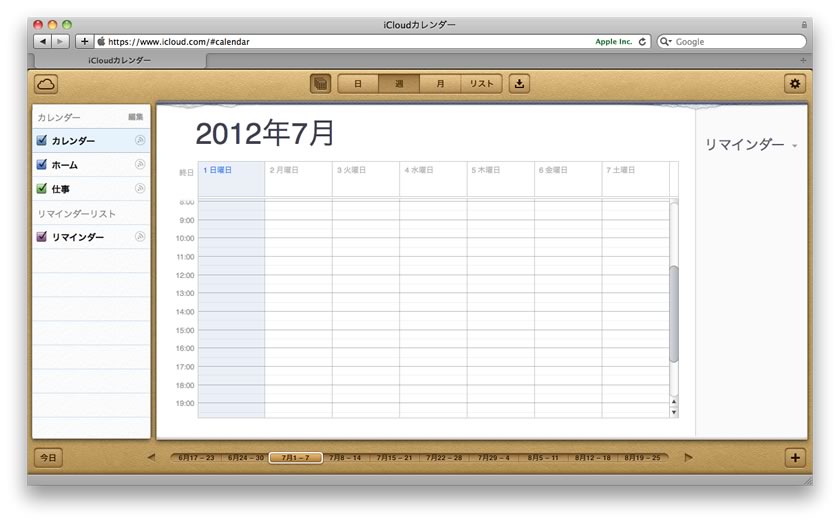The height and width of the screenshot is (523, 840).
Task: Switch to 週 (week) view
Action: [399, 84]
